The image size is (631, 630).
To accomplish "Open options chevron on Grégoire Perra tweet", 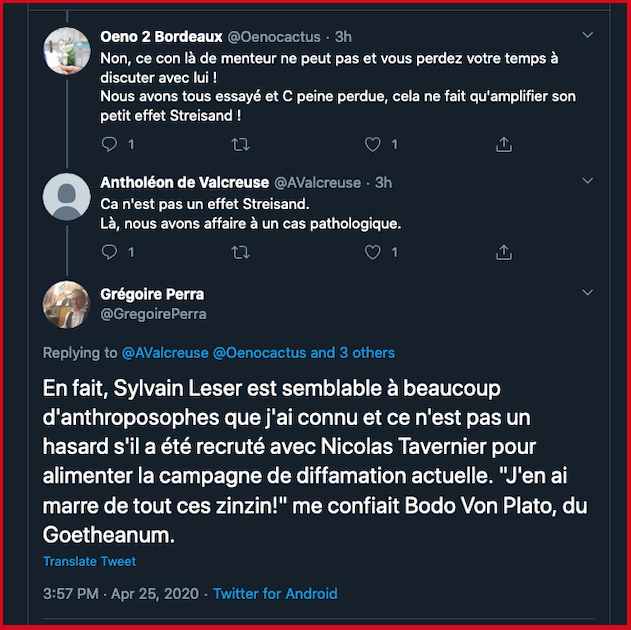I will (588, 293).
